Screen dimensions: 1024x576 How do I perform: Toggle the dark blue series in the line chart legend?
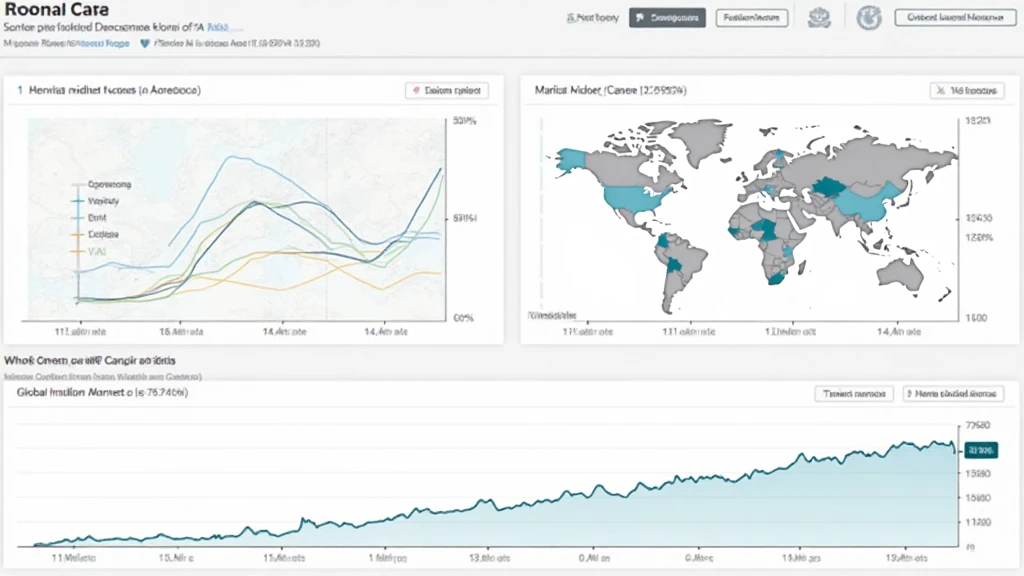coord(97,200)
